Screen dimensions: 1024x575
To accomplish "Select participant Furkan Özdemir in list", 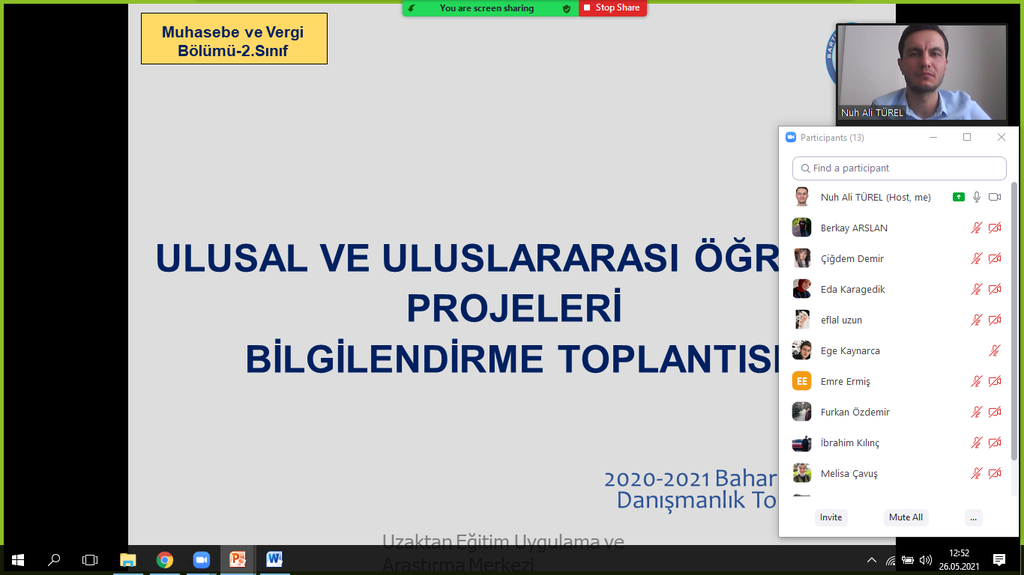I will pyautogui.click(x=895, y=412).
